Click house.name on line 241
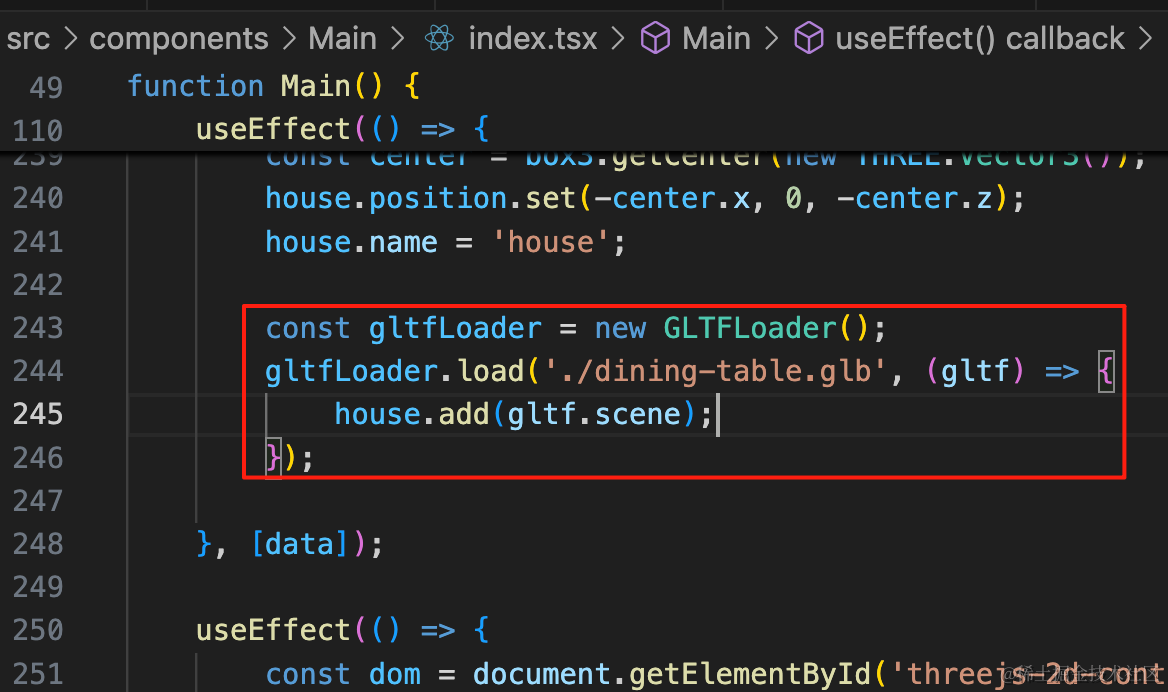The image size is (1168, 692). (352, 242)
